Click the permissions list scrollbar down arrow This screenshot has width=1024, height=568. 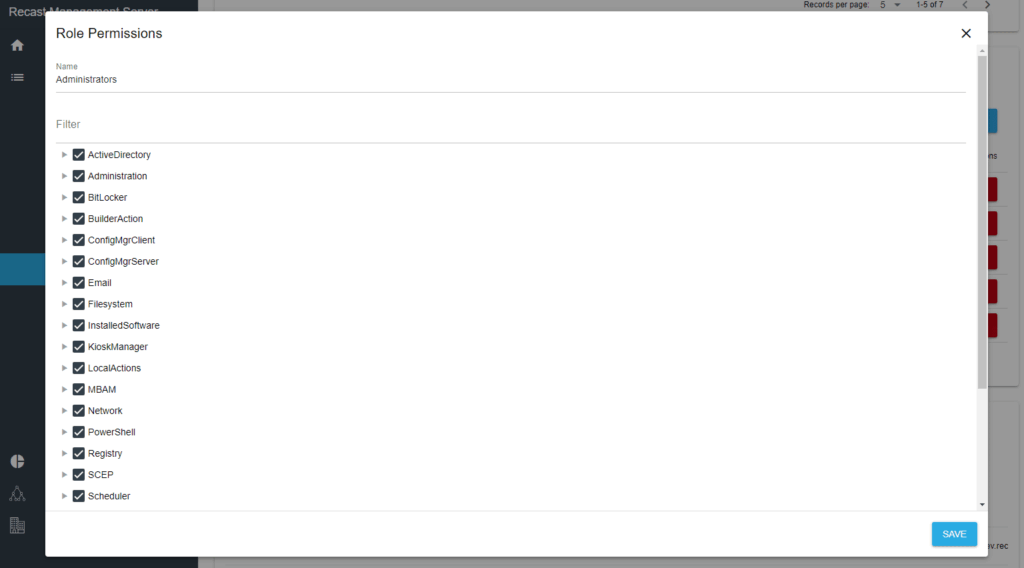982,505
